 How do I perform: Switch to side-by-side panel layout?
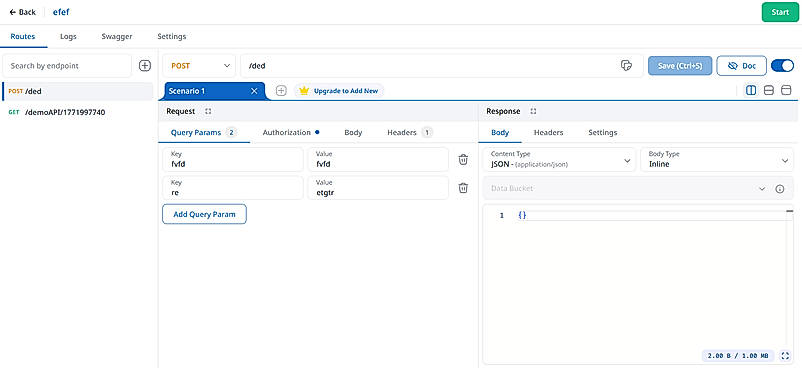pos(751,91)
